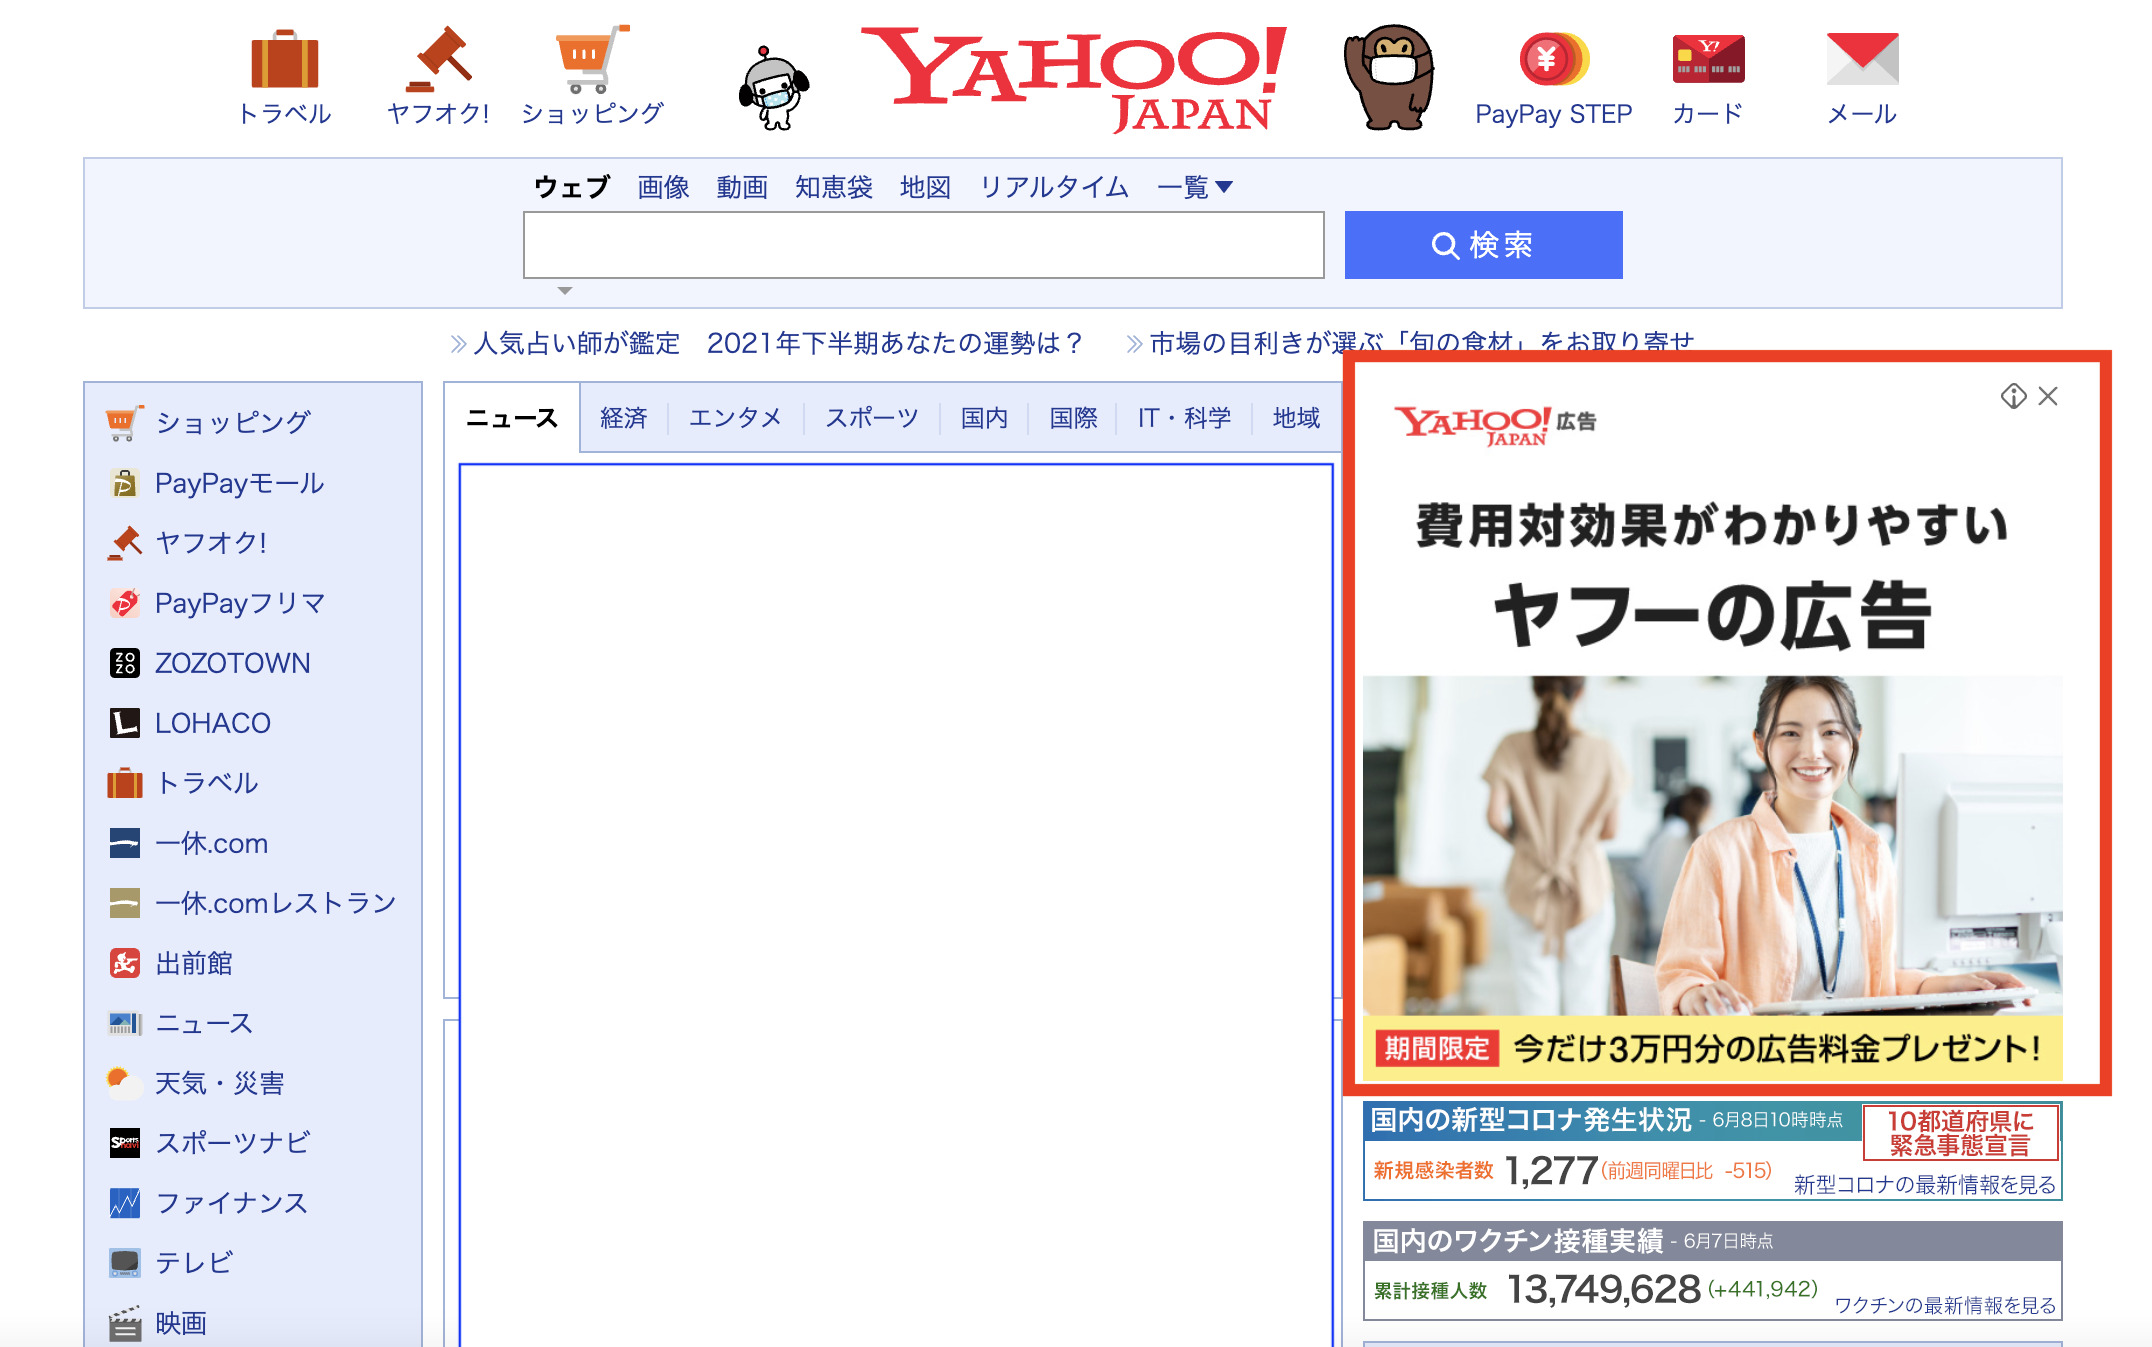Select the スポーツ news tab

click(871, 418)
